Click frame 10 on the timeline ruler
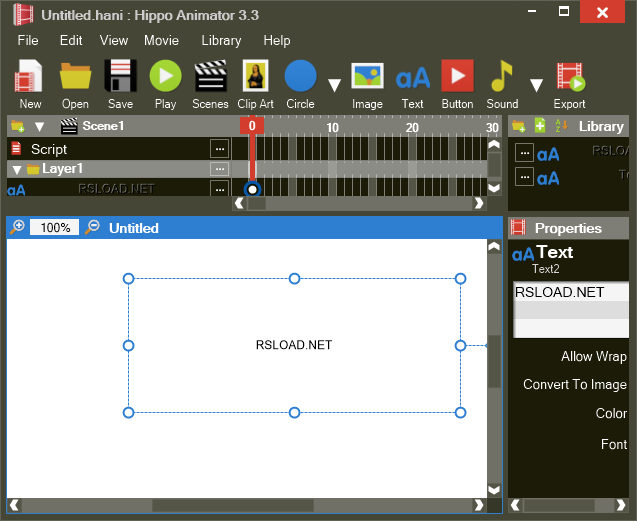This screenshot has height=521, width=637. (332, 128)
